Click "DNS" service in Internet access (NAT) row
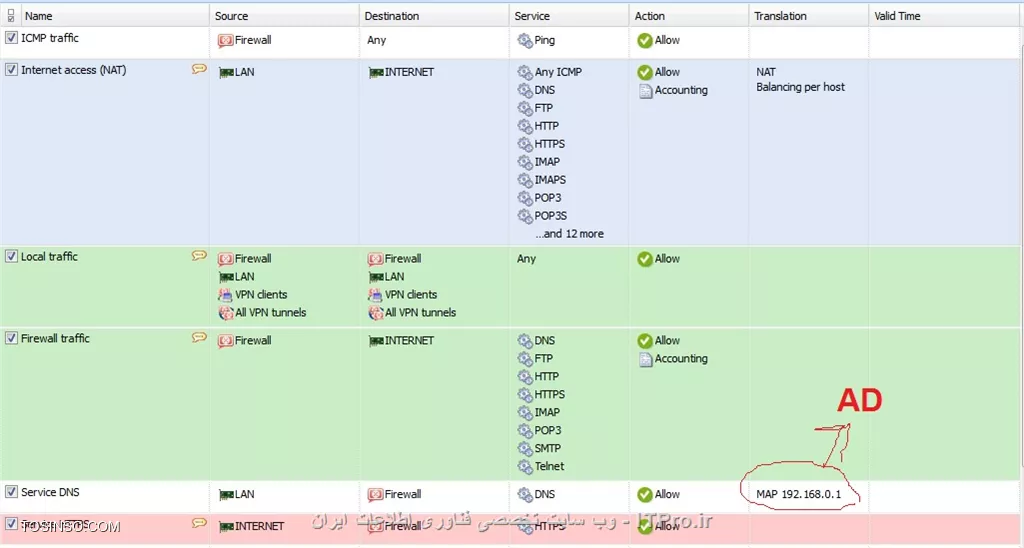The width and height of the screenshot is (1024, 548). tap(545, 90)
